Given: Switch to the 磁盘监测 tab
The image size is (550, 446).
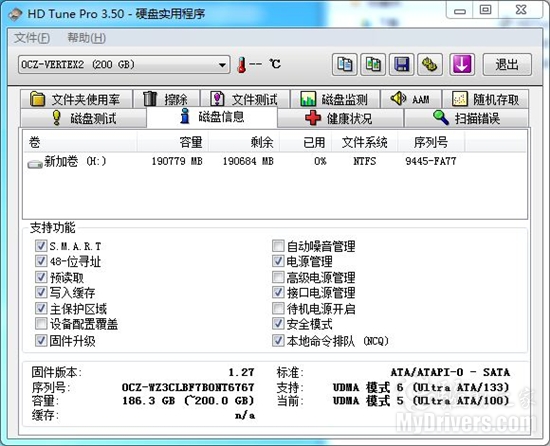Looking at the screenshot, I should pos(335,99).
